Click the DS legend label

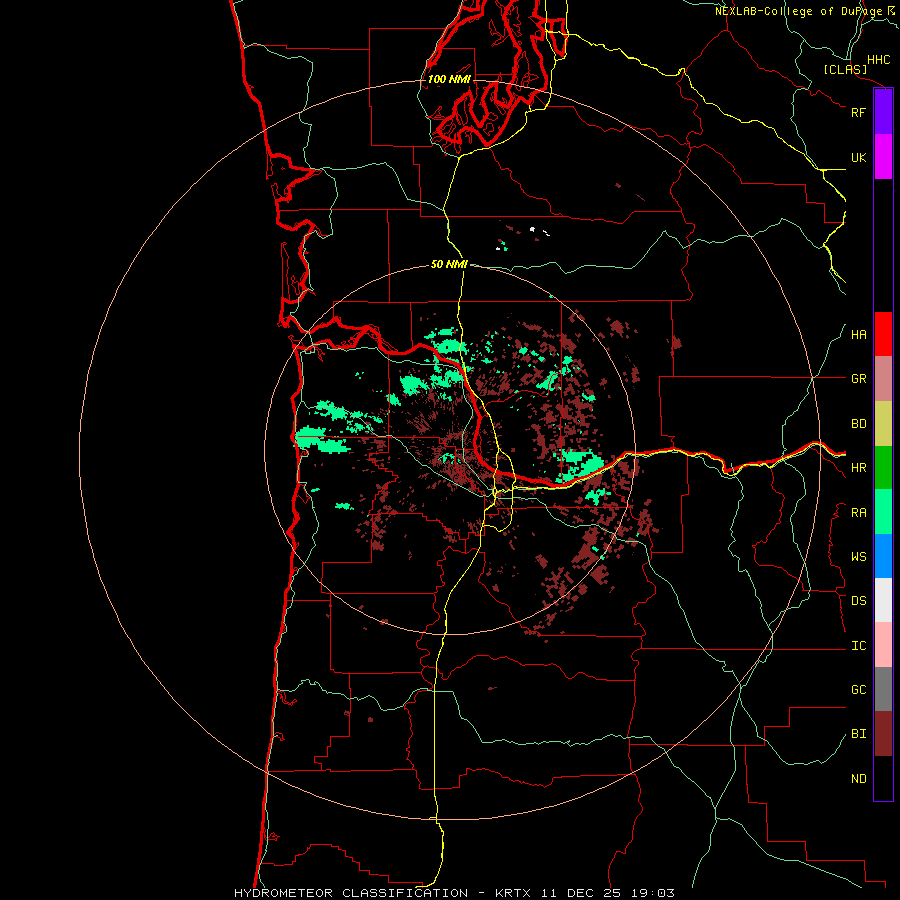tap(858, 601)
